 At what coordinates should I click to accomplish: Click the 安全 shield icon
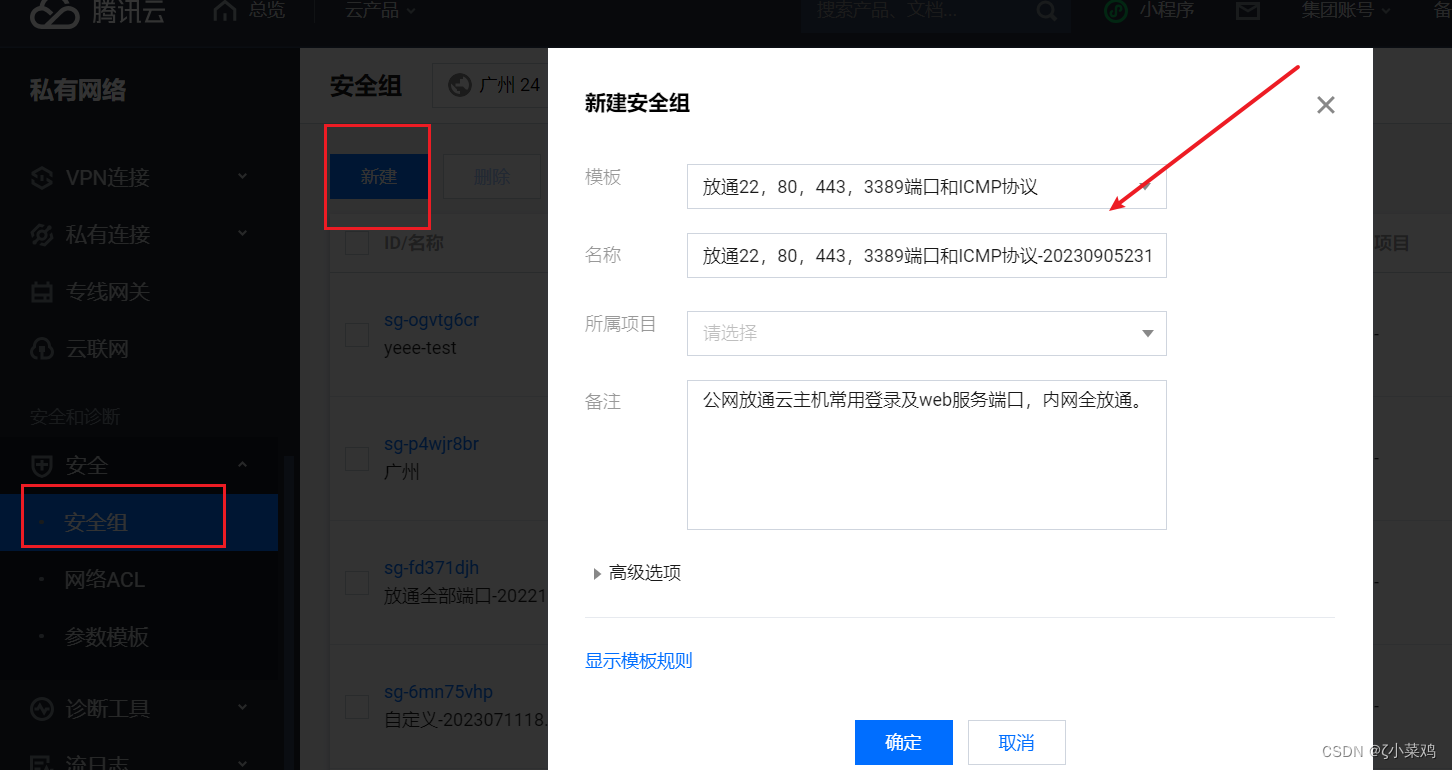point(42,466)
